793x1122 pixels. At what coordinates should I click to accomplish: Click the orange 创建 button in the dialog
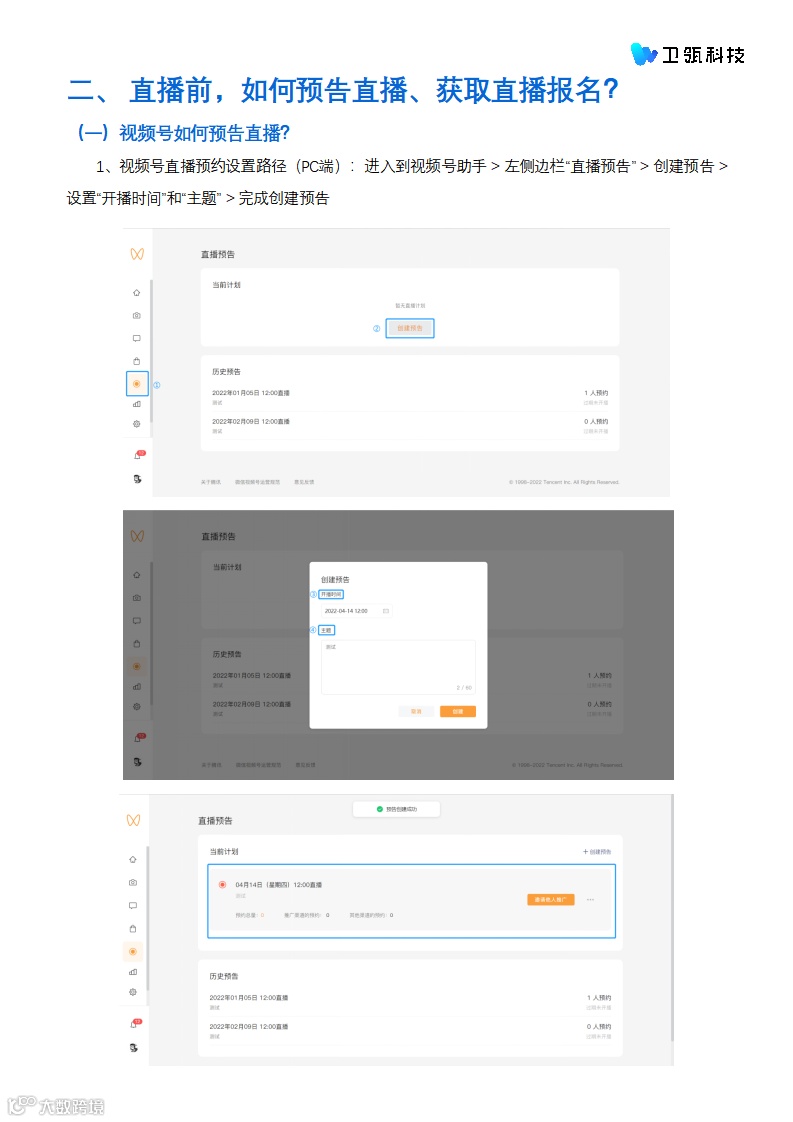click(x=458, y=711)
